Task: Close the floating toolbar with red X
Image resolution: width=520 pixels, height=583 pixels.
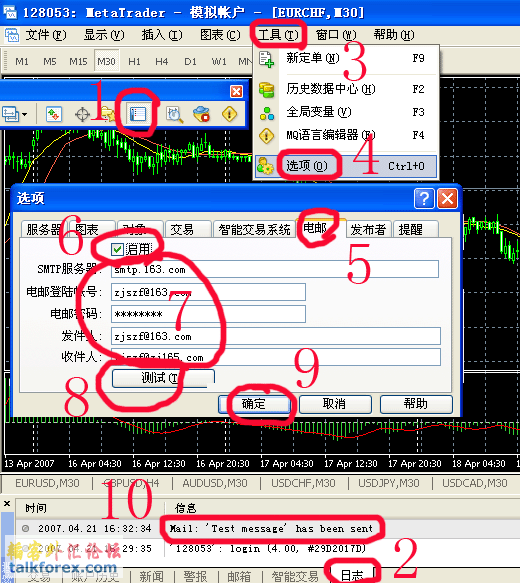Action: click(x=236, y=91)
